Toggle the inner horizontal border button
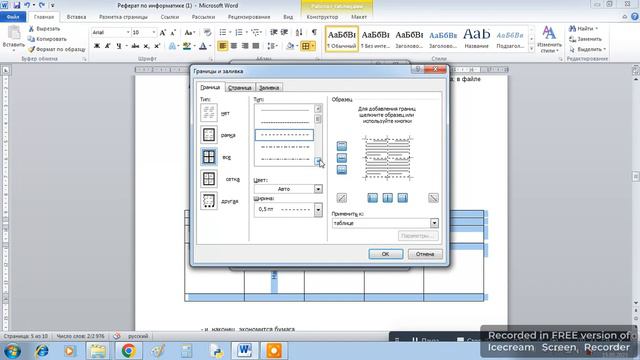640x360 pixels. coord(342,158)
